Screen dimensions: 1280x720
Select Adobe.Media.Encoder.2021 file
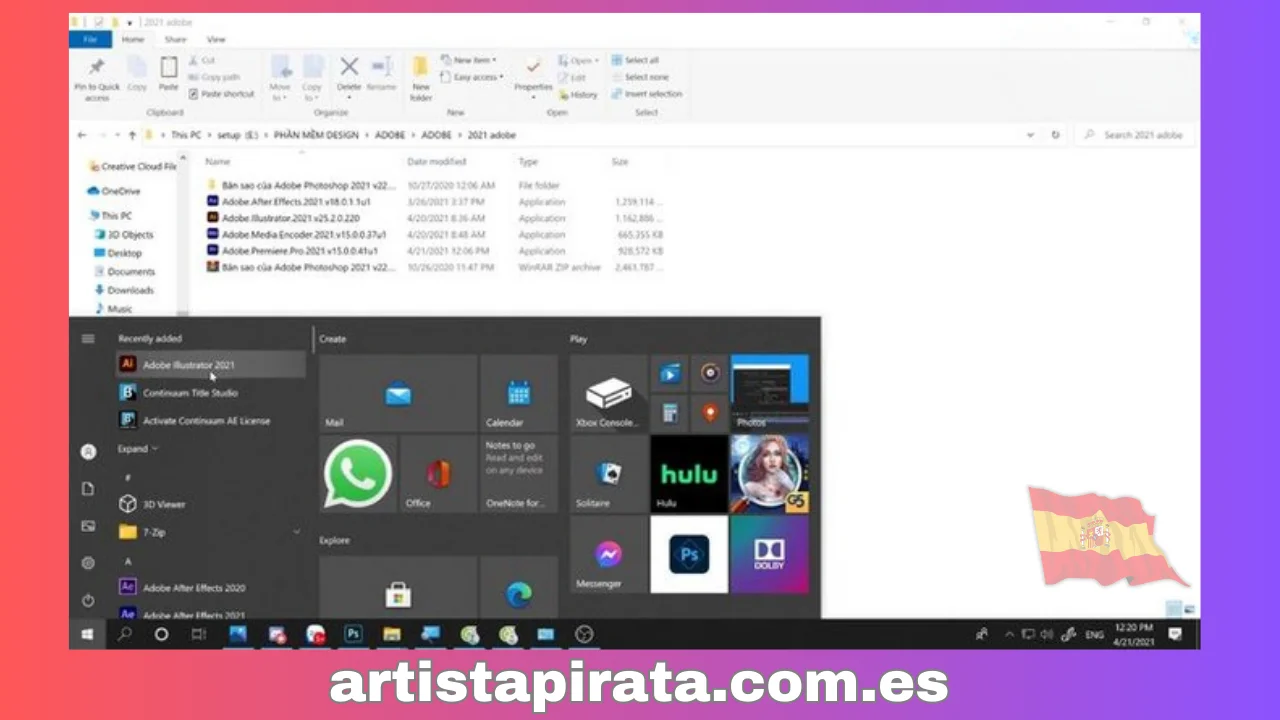302,235
